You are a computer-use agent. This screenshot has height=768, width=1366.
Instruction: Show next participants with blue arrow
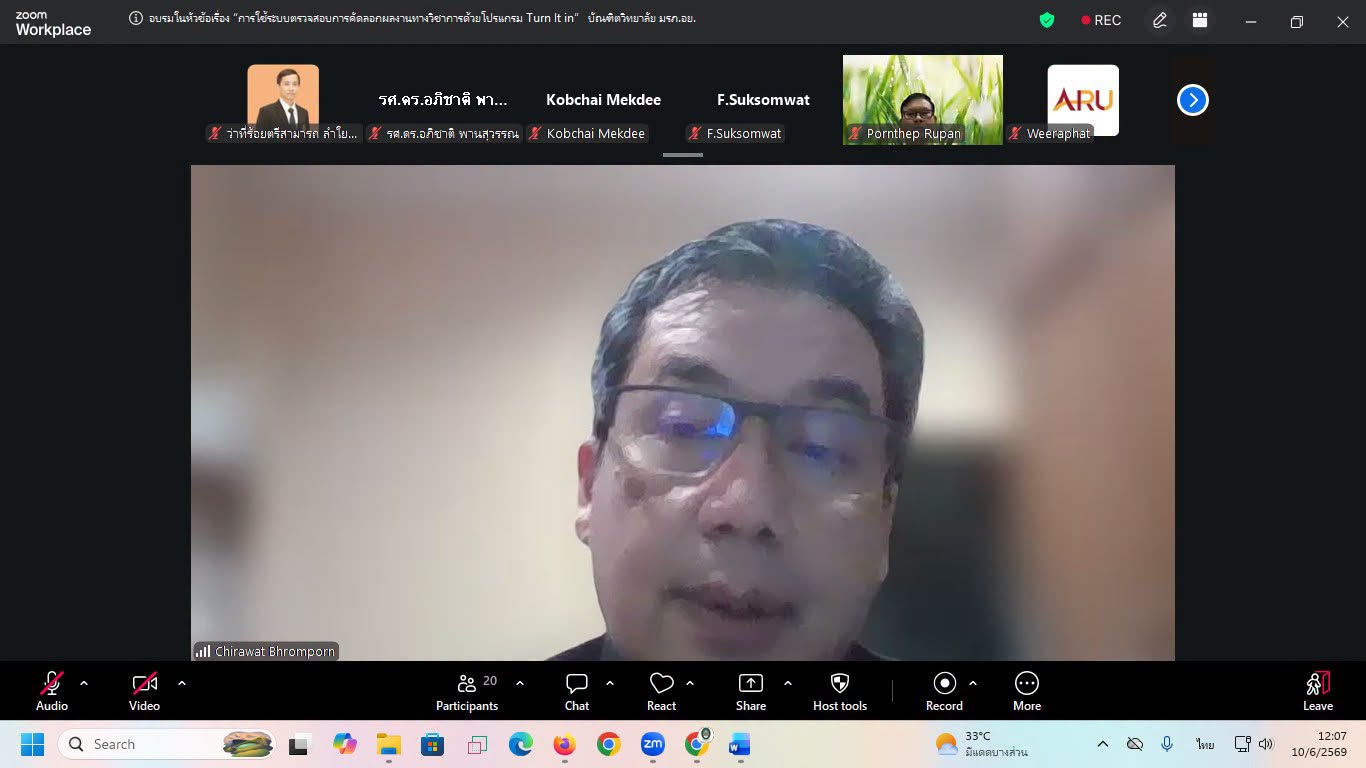coord(1193,100)
